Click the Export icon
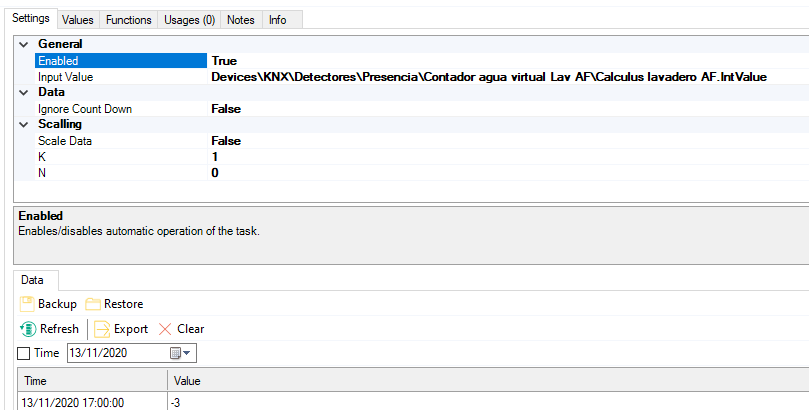The image size is (809, 410). pyautogui.click(x=102, y=329)
